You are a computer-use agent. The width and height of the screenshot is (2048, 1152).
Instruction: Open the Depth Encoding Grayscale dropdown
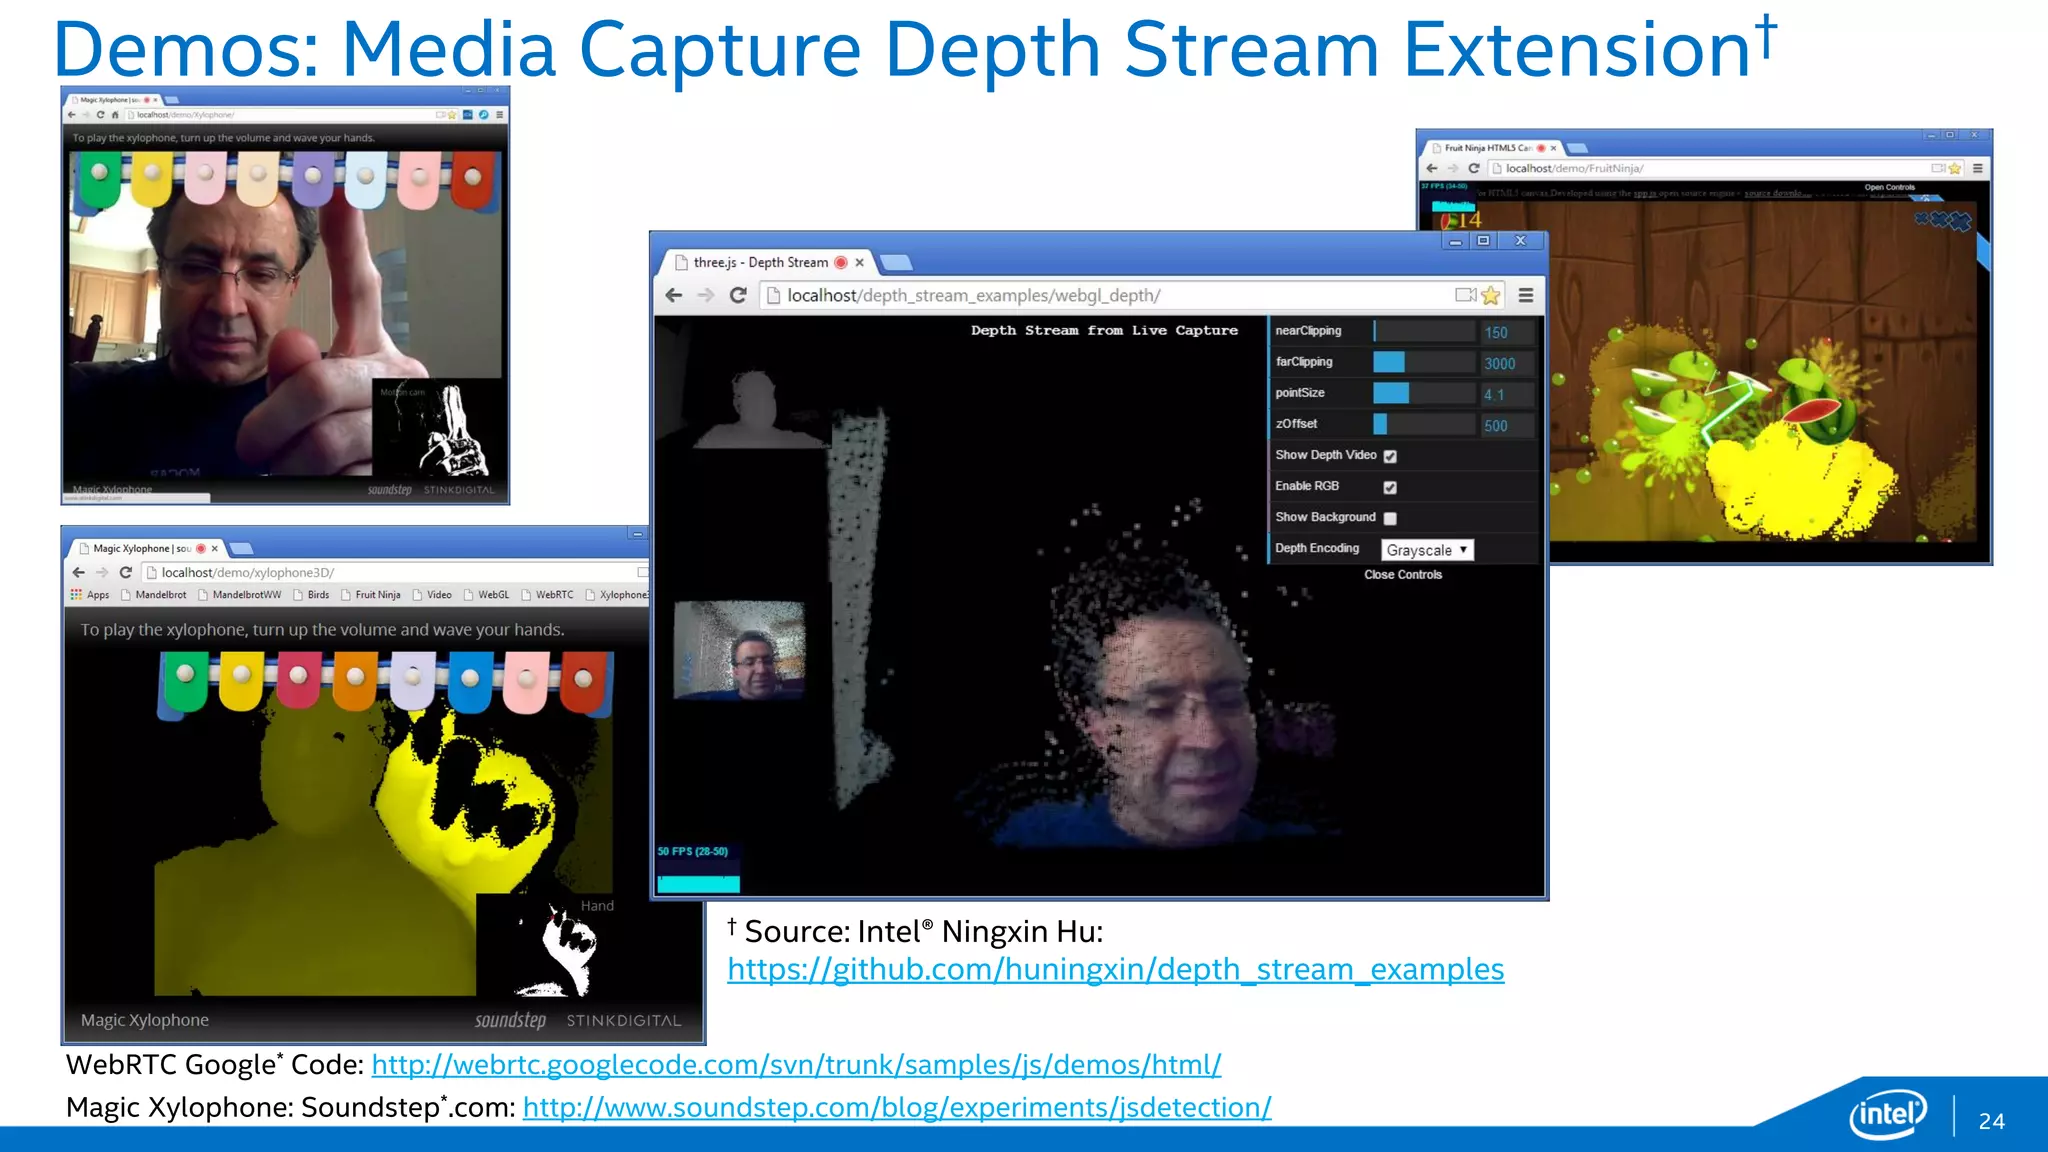coord(1427,550)
